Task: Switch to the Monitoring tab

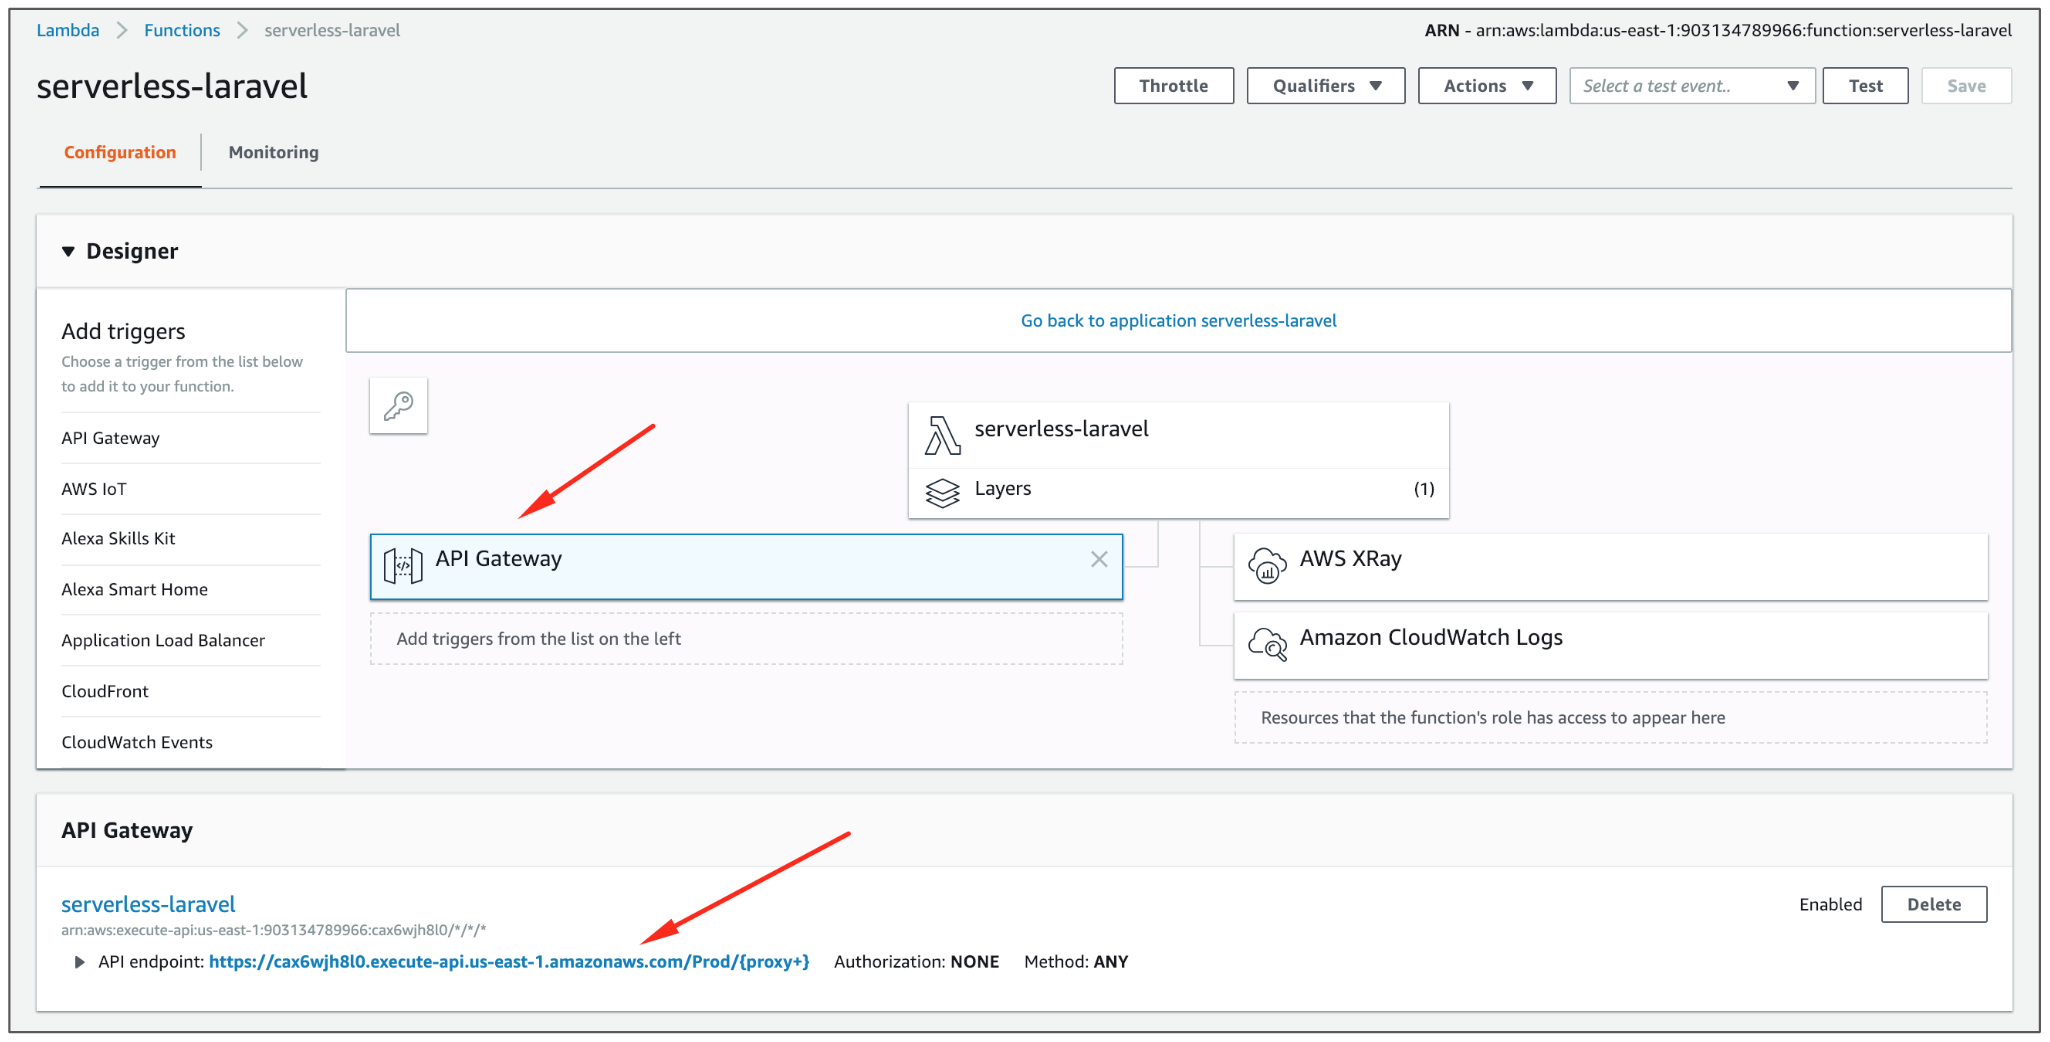Action: (x=274, y=152)
